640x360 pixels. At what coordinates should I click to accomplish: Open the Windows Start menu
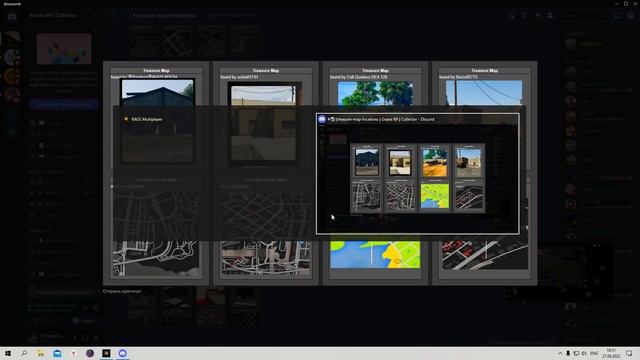8,353
